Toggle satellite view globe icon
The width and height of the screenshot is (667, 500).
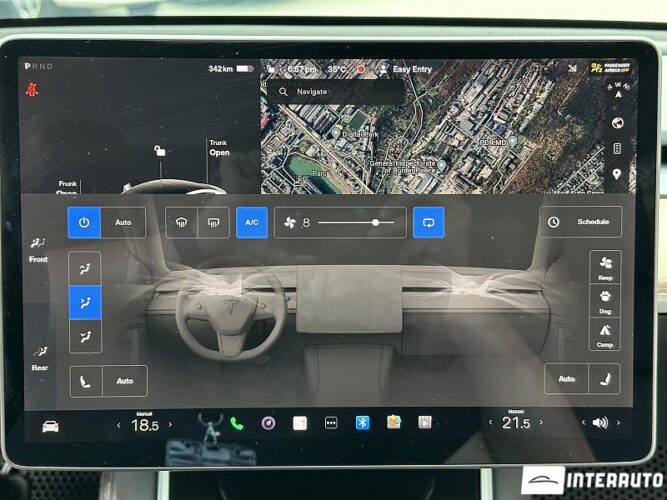pos(617,123)
